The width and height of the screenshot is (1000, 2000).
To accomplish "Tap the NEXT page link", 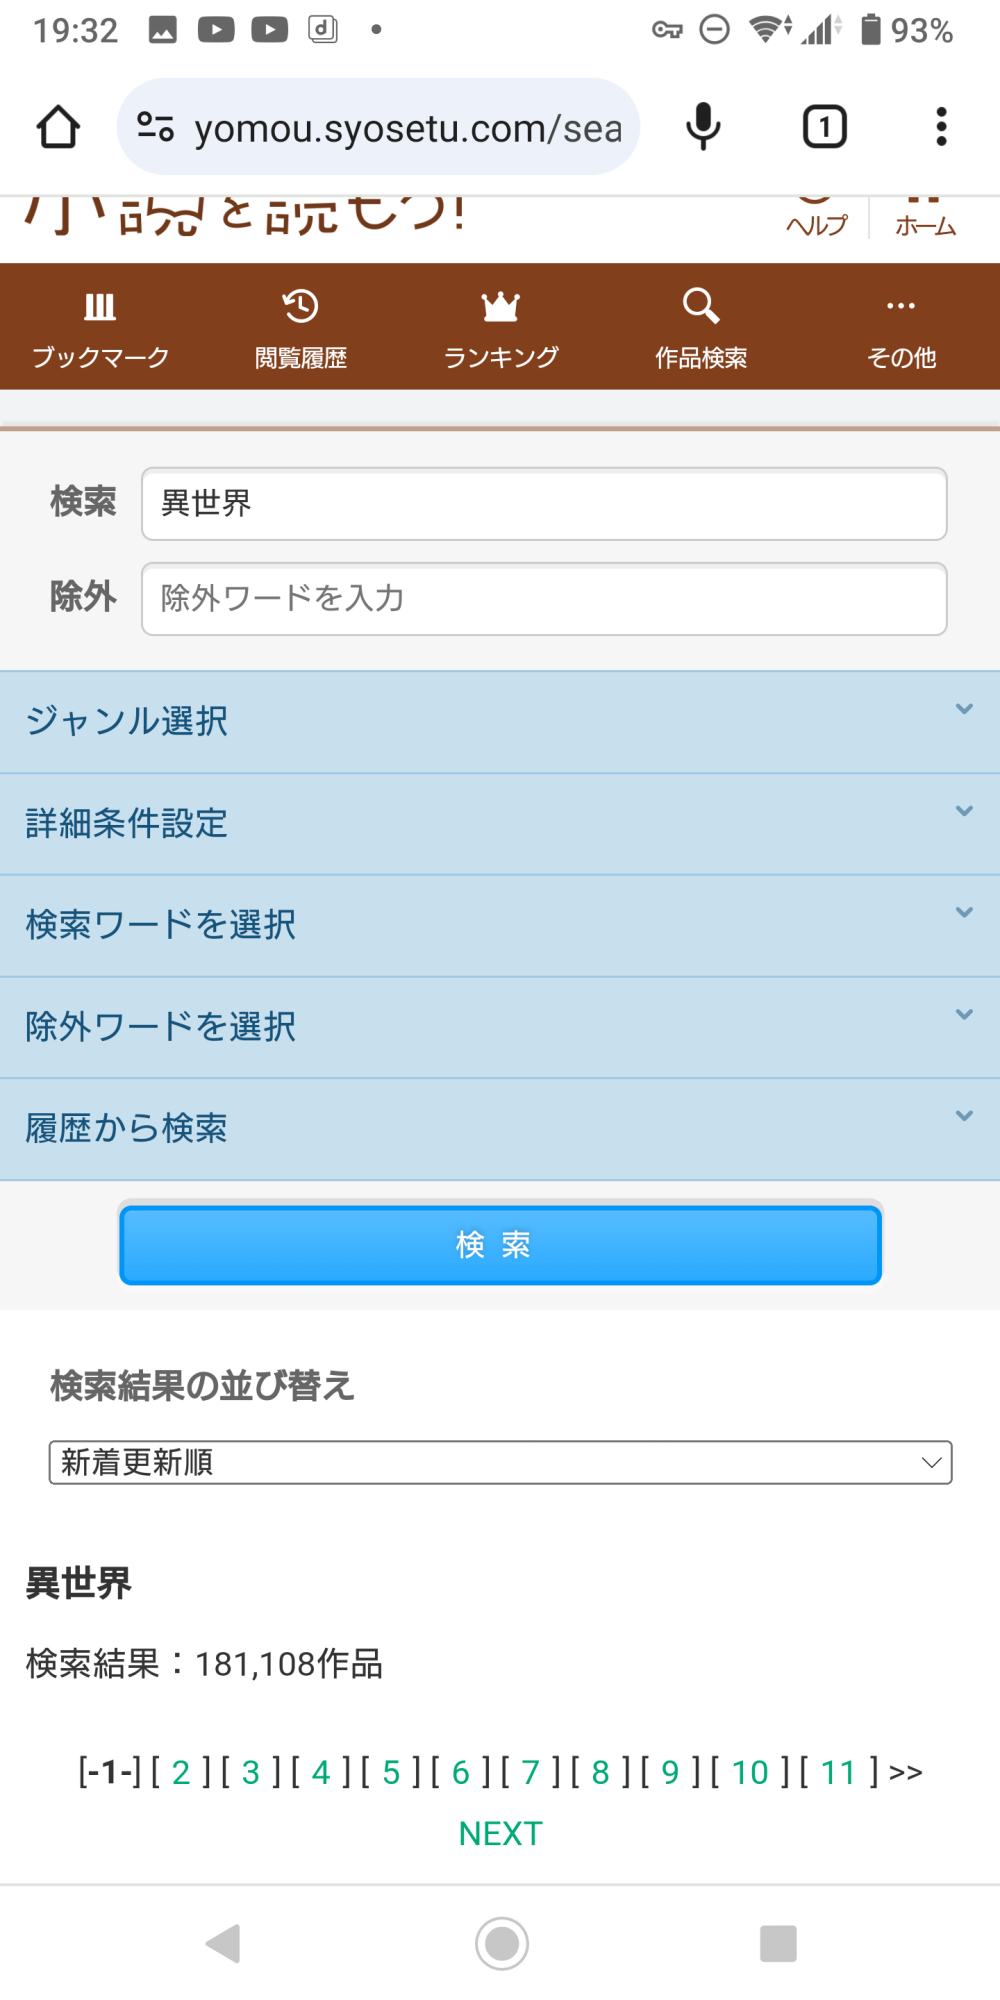I will point(500,1833).
